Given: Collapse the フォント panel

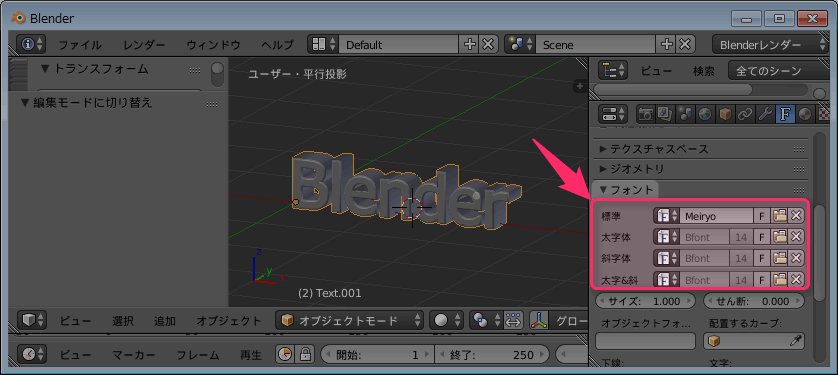Looking at the screenshot, I should coord(626,190).
